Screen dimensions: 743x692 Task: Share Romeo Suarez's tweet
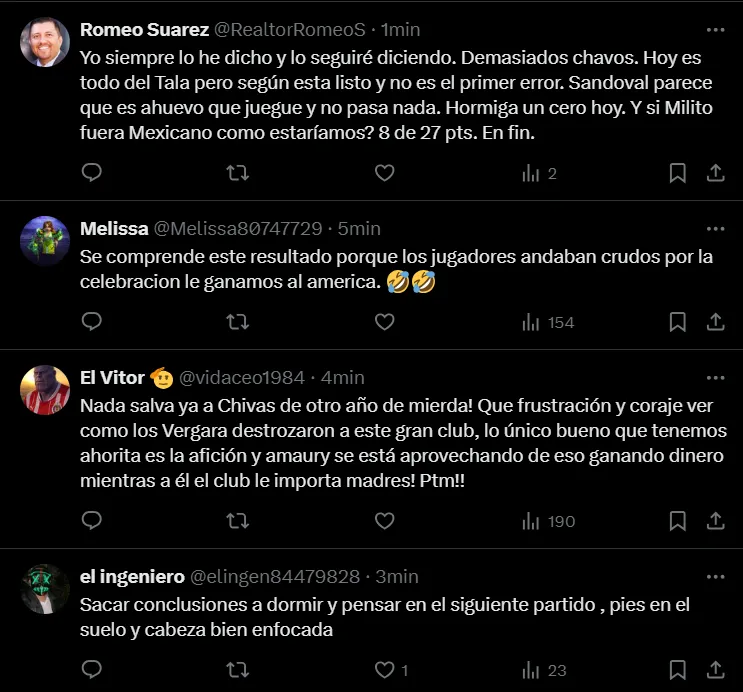point(716,173)
